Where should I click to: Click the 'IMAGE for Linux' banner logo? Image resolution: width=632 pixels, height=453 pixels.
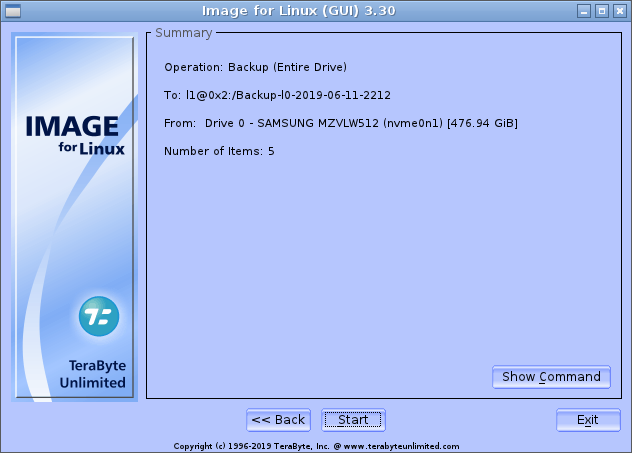(x=75, y=135)
